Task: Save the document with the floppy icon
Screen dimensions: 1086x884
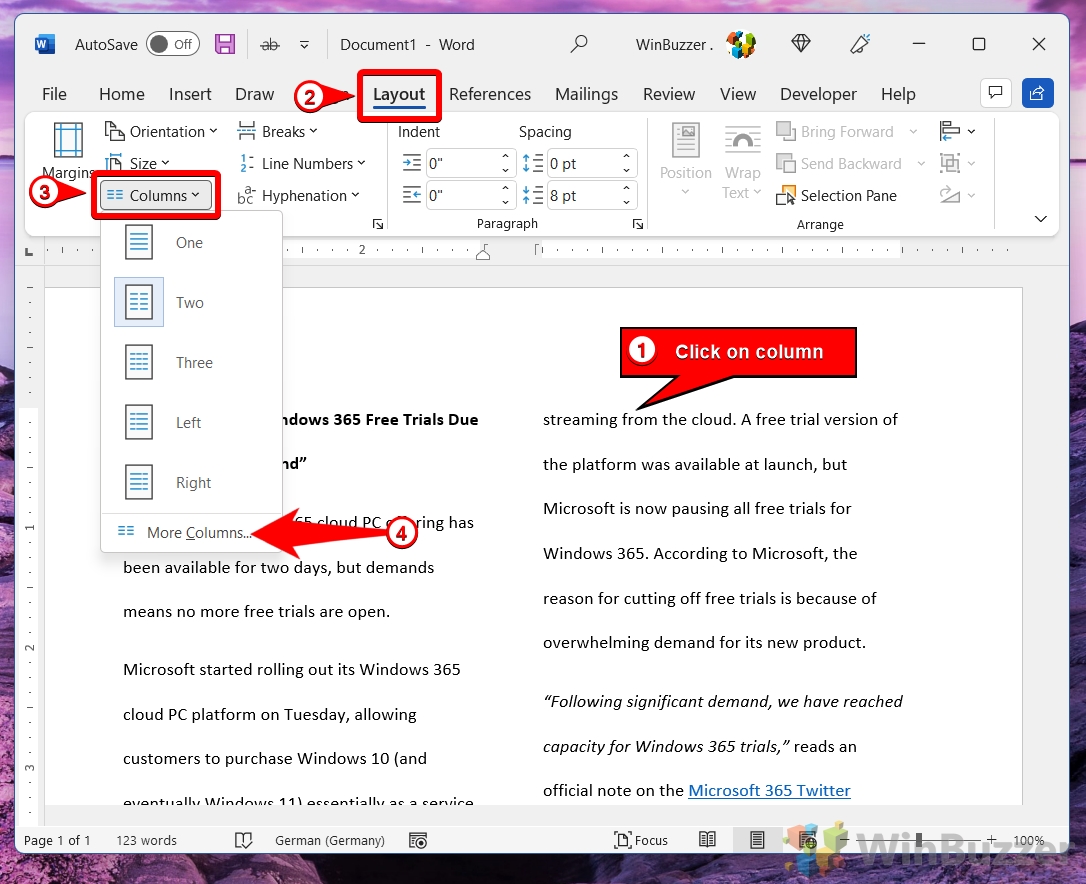Action: (x=224, y=44)
